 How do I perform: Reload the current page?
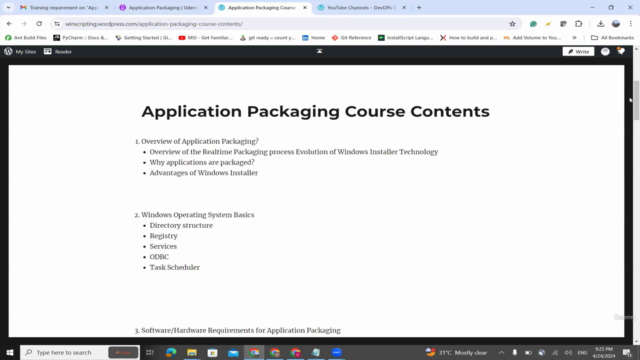click(39, 24)
